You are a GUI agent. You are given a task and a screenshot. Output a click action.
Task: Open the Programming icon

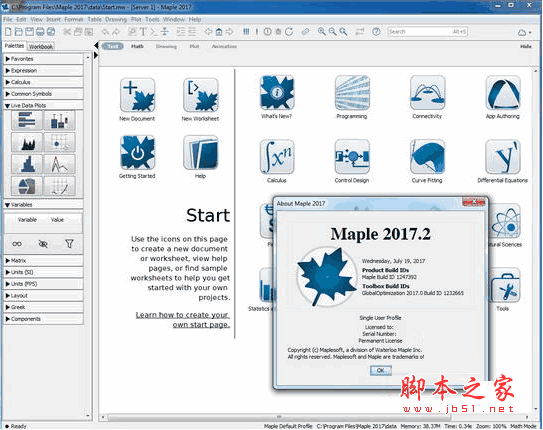point(352,92)
